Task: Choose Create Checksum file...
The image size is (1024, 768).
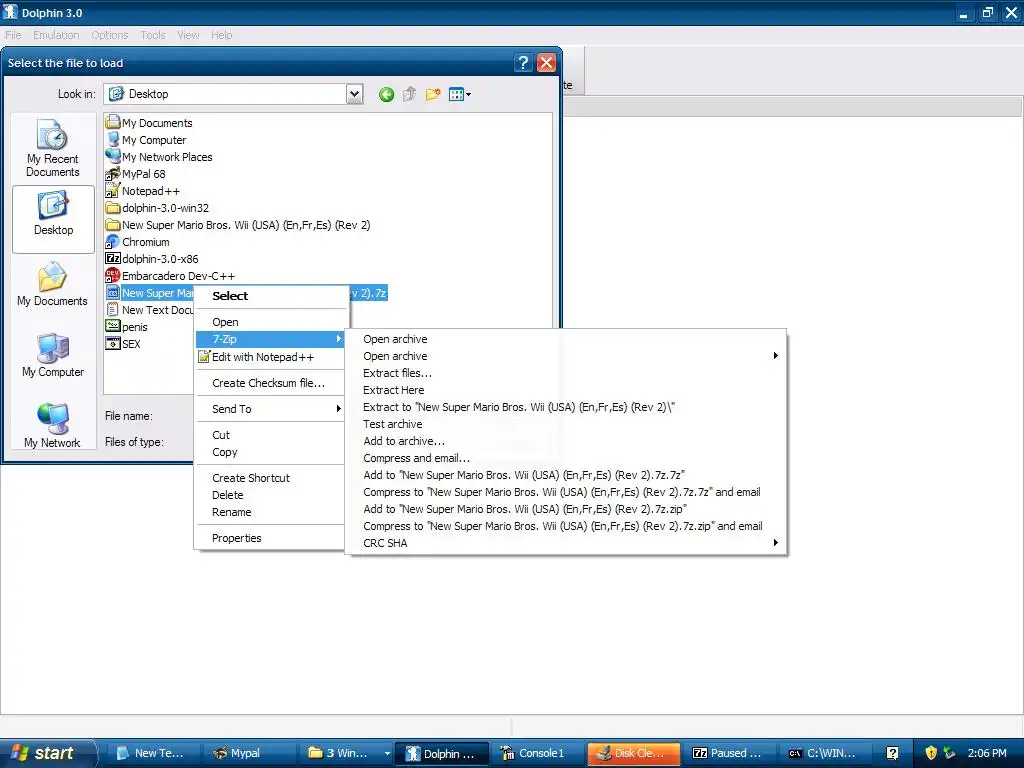Action: coord(270,383)
